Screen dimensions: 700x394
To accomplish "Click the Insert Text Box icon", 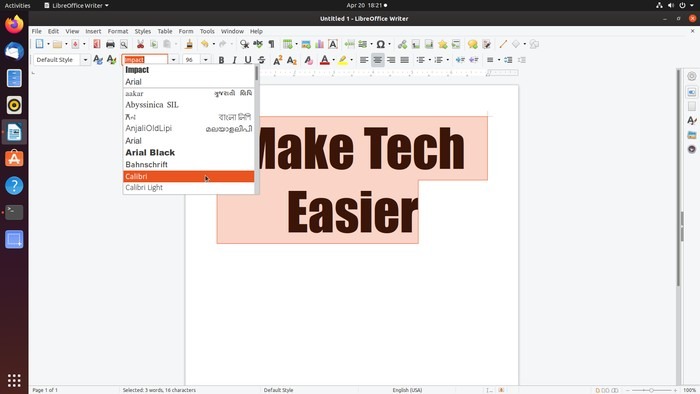I will point(333,44).
